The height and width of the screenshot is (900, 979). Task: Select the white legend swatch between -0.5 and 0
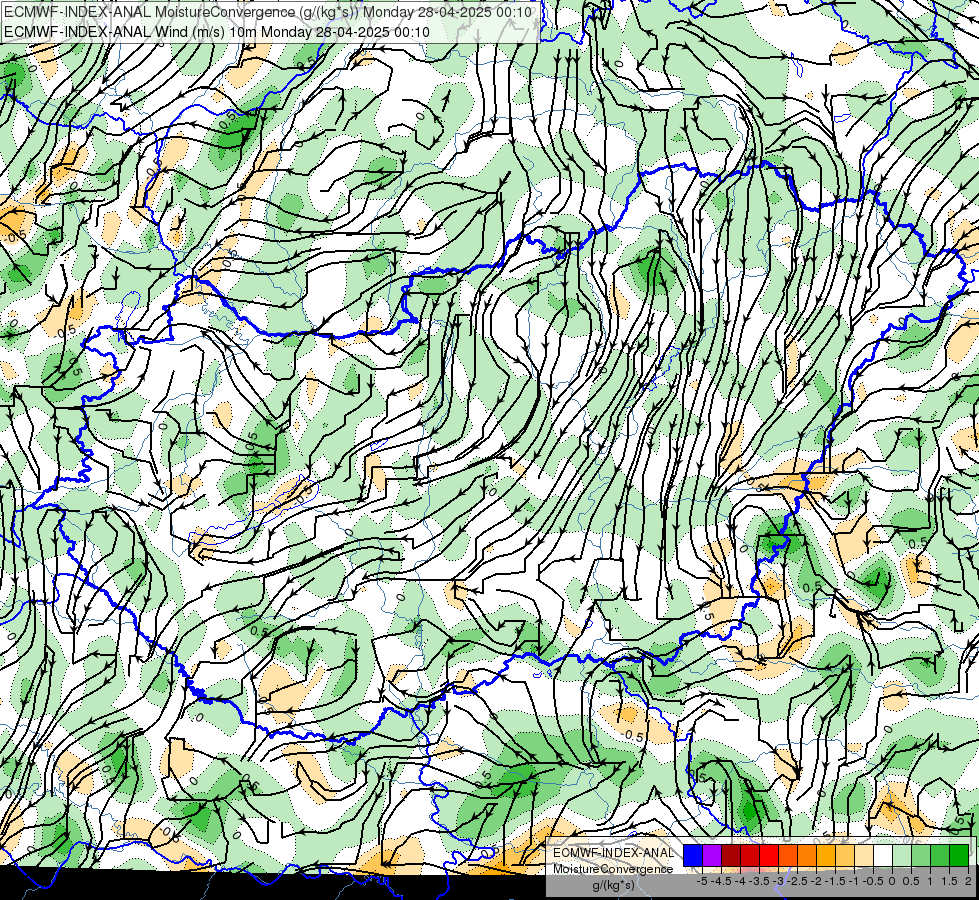[x=883, y=855]
